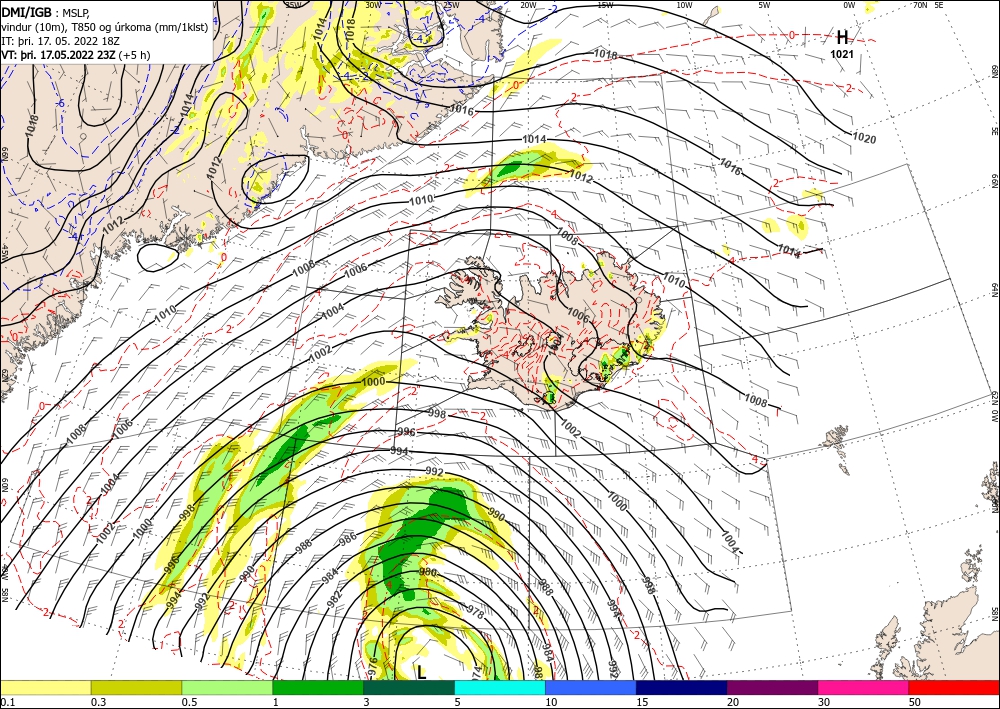Viewport: 1000px width, 709px height.
Task: Click the 'H' high-pressure center marker
Action: tap(842, 37)
